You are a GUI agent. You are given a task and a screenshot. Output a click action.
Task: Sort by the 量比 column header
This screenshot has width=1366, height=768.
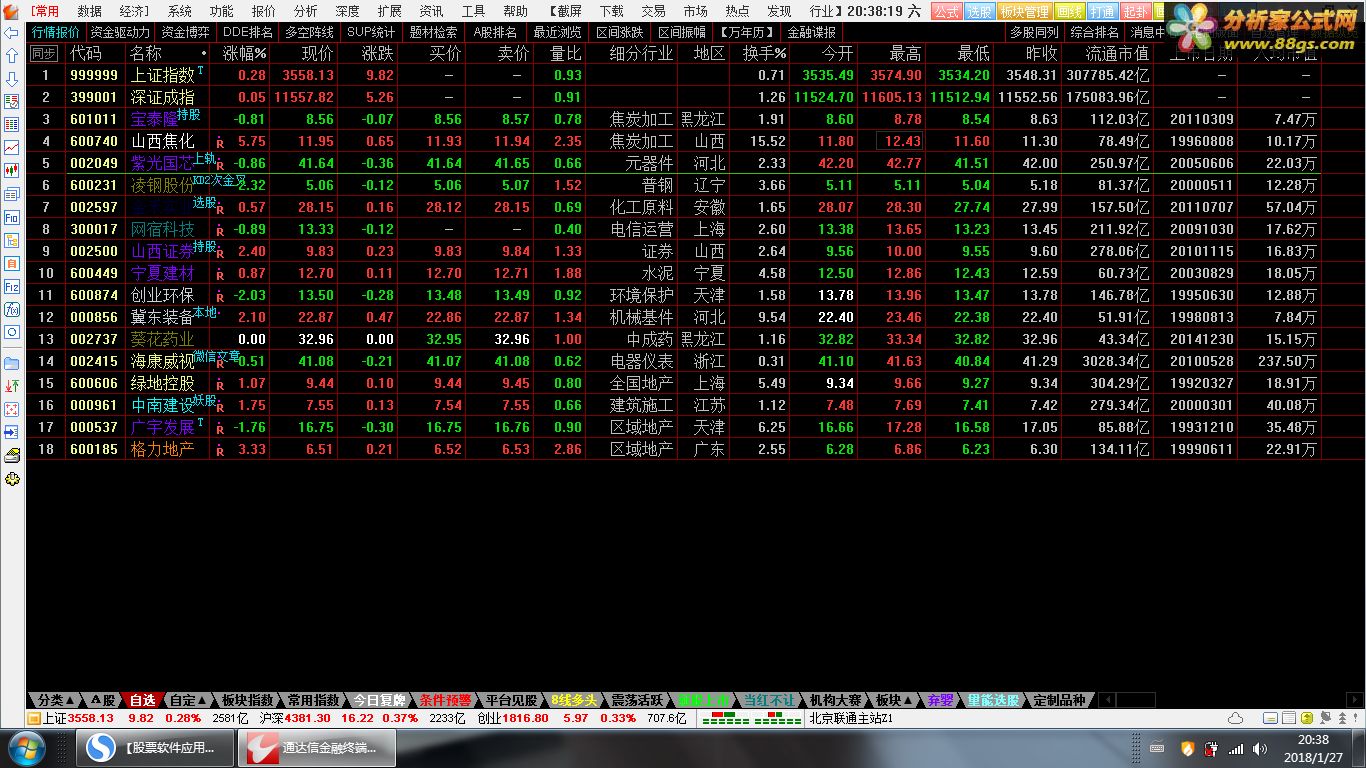tap(565, 53)
